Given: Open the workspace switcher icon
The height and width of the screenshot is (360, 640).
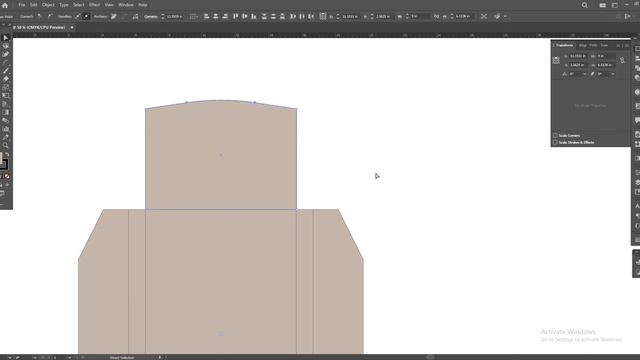Looking at the screenshot, I should click(x=615, y=5).
